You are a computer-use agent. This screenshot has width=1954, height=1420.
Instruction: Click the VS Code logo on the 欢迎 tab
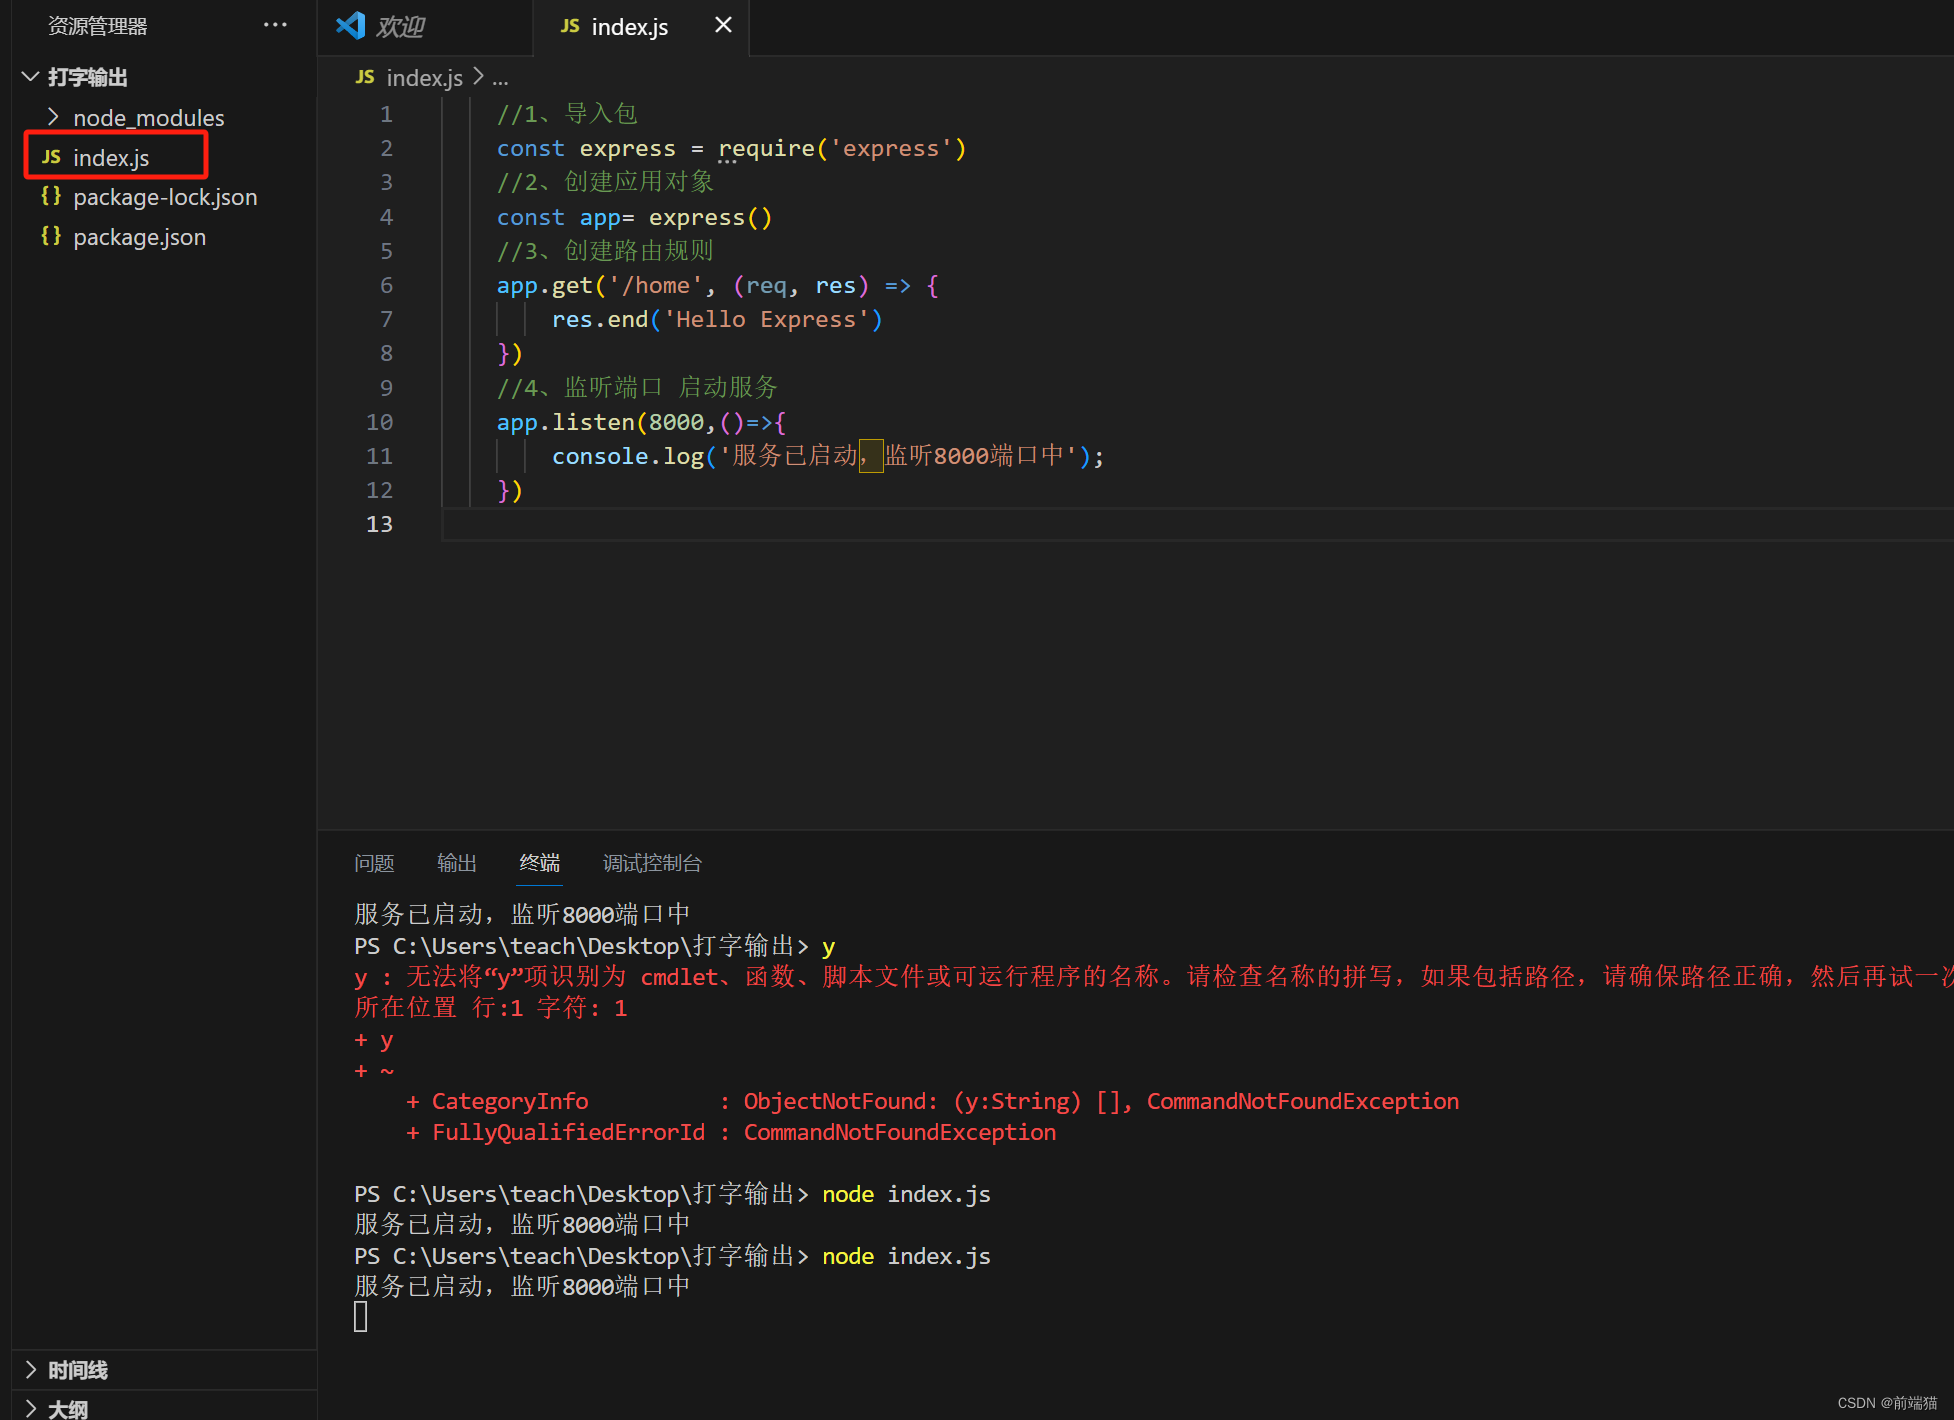(350, 26)
